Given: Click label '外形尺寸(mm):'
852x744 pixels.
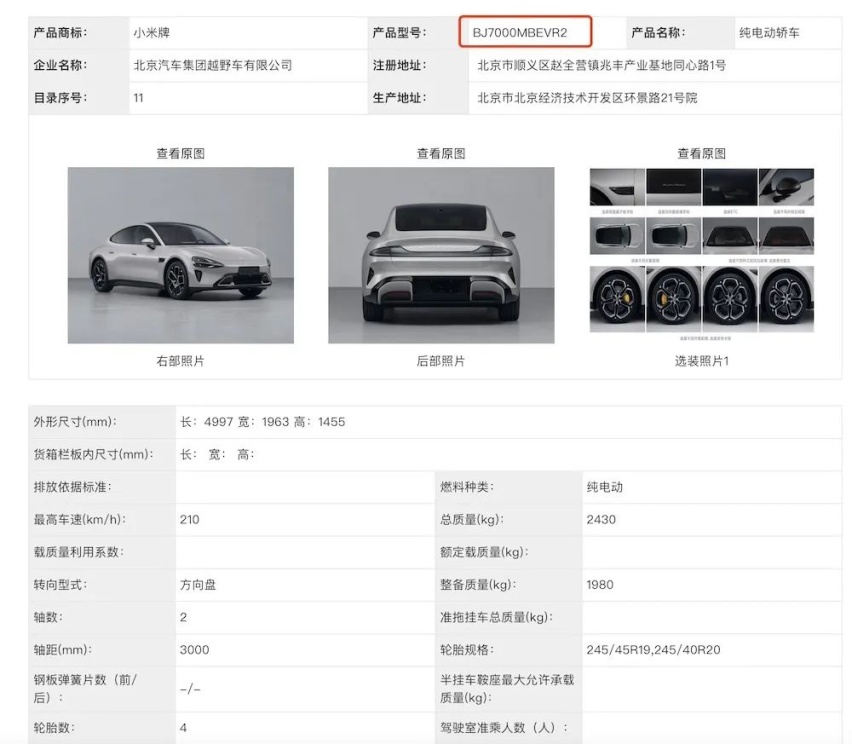Looking at the screenshot, I should (75, 422).
